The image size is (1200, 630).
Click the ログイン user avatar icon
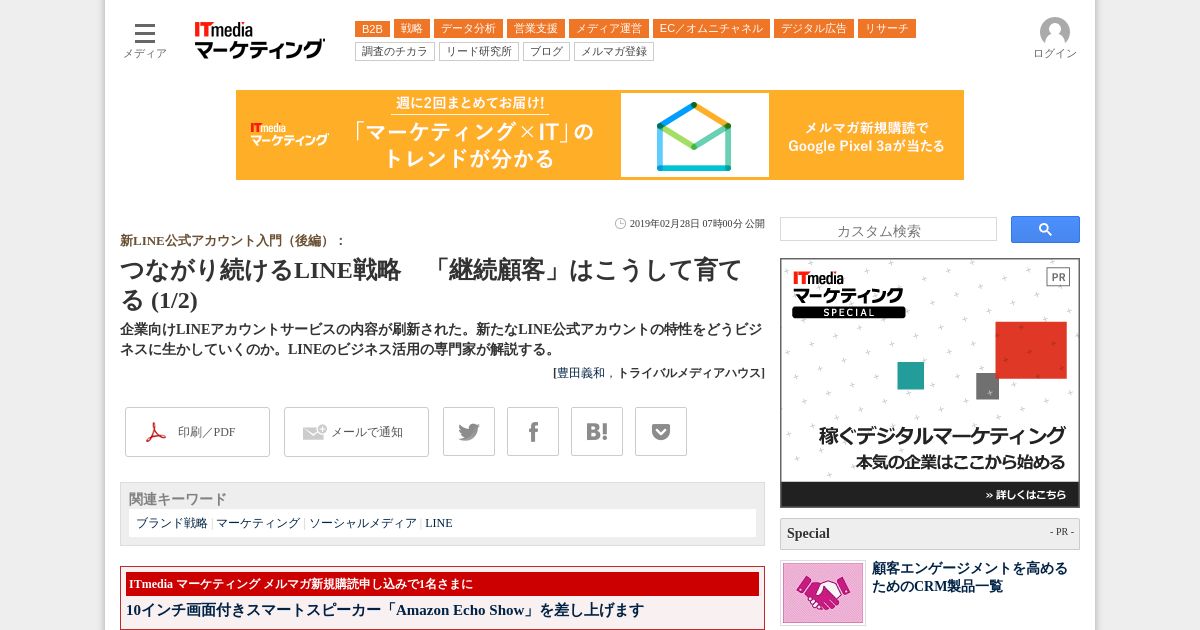click(1055, 32)
